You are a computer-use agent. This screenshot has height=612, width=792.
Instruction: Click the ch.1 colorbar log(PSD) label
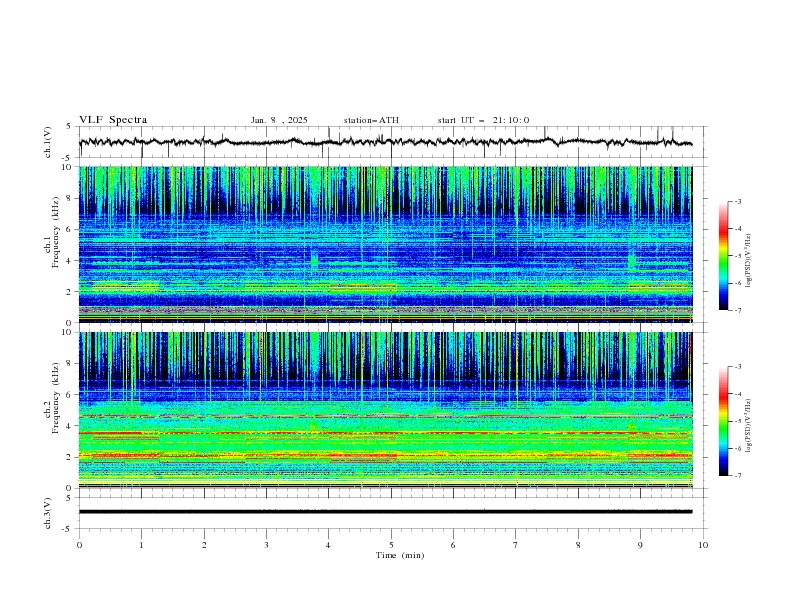(x=748, y=261)
